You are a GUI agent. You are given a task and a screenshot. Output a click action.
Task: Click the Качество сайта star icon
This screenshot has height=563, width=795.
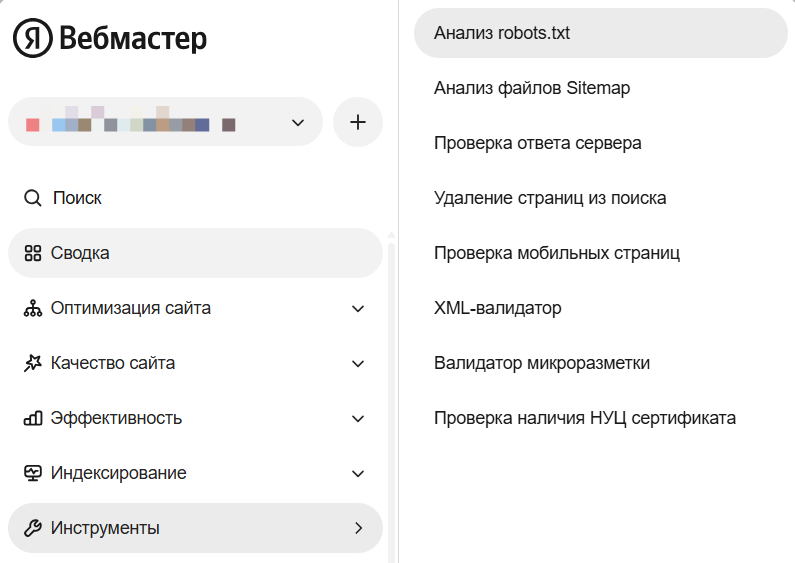(x=32, y=363)
